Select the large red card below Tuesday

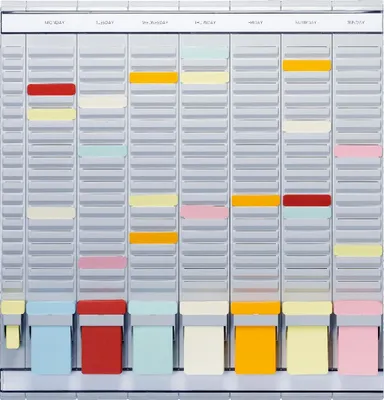pyautogui.click(x=102, y=350)
